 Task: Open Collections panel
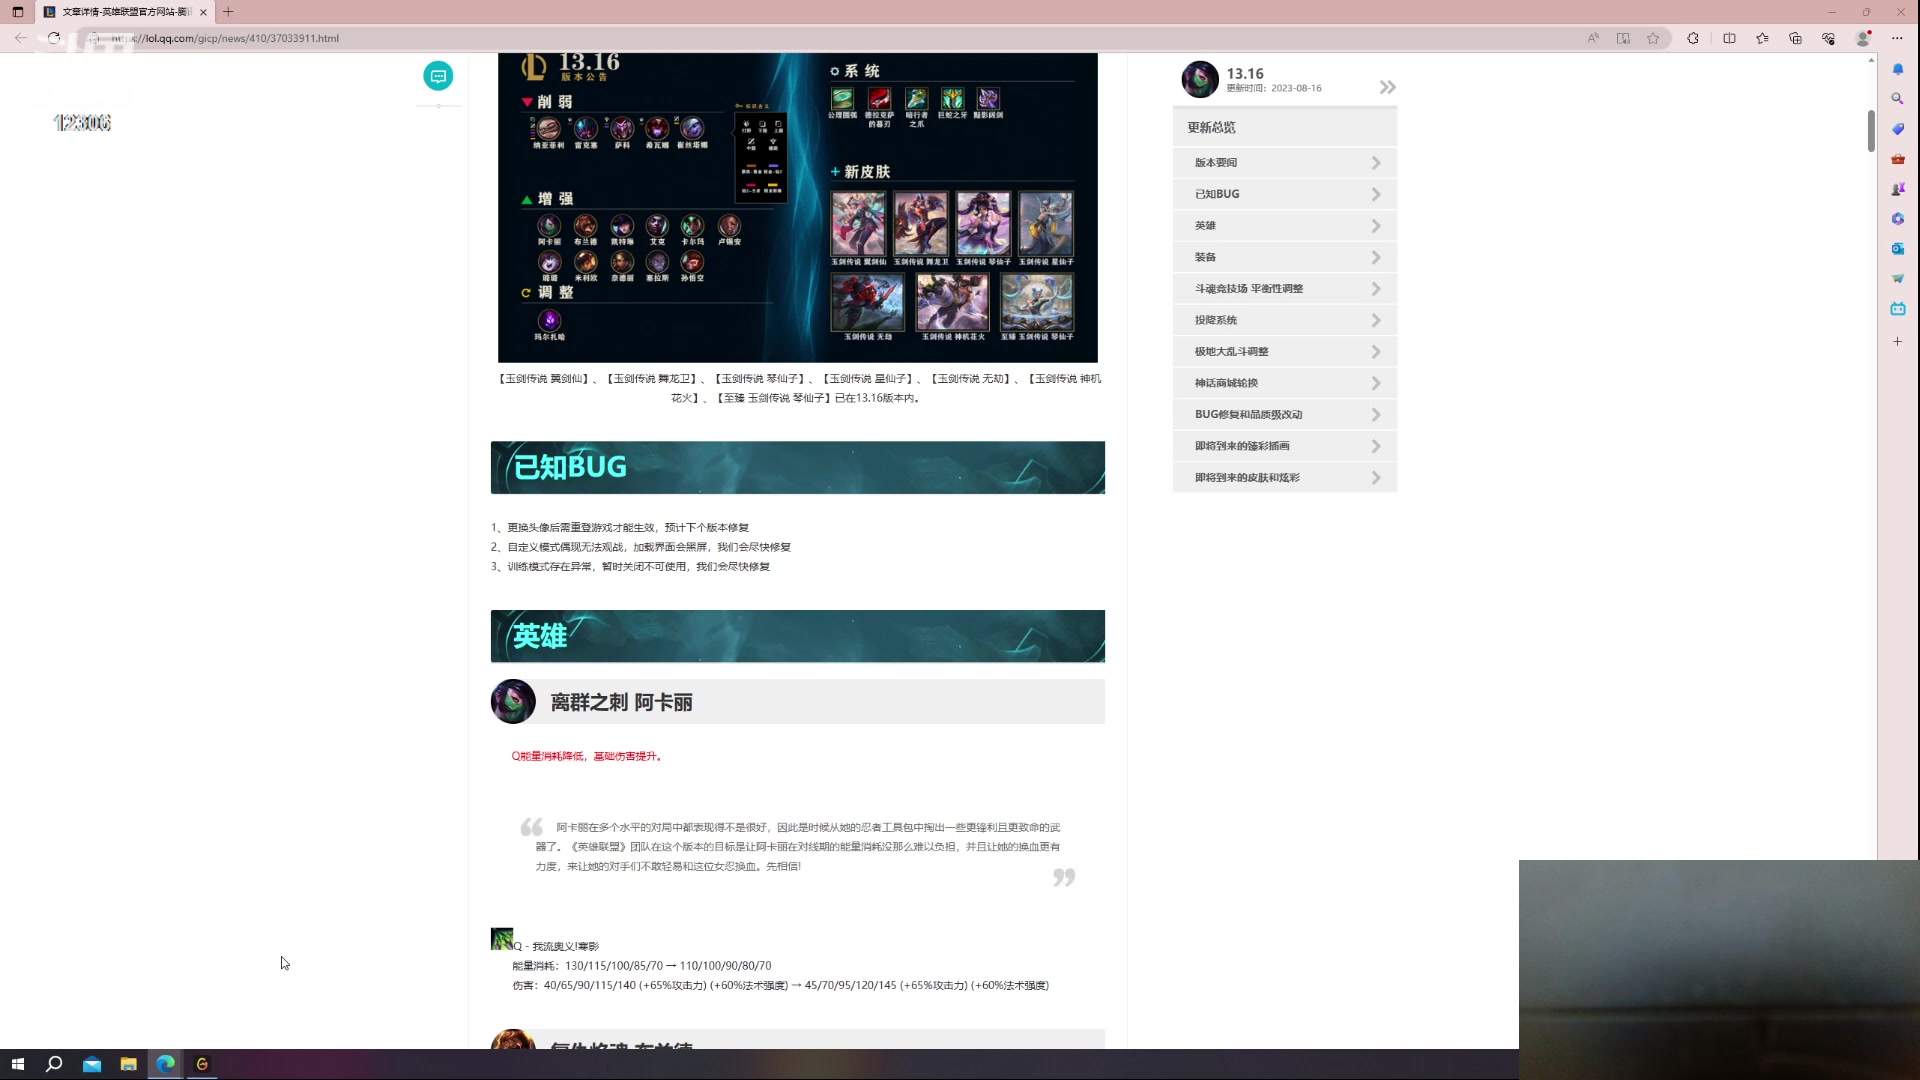click(x=1795, y=38)
